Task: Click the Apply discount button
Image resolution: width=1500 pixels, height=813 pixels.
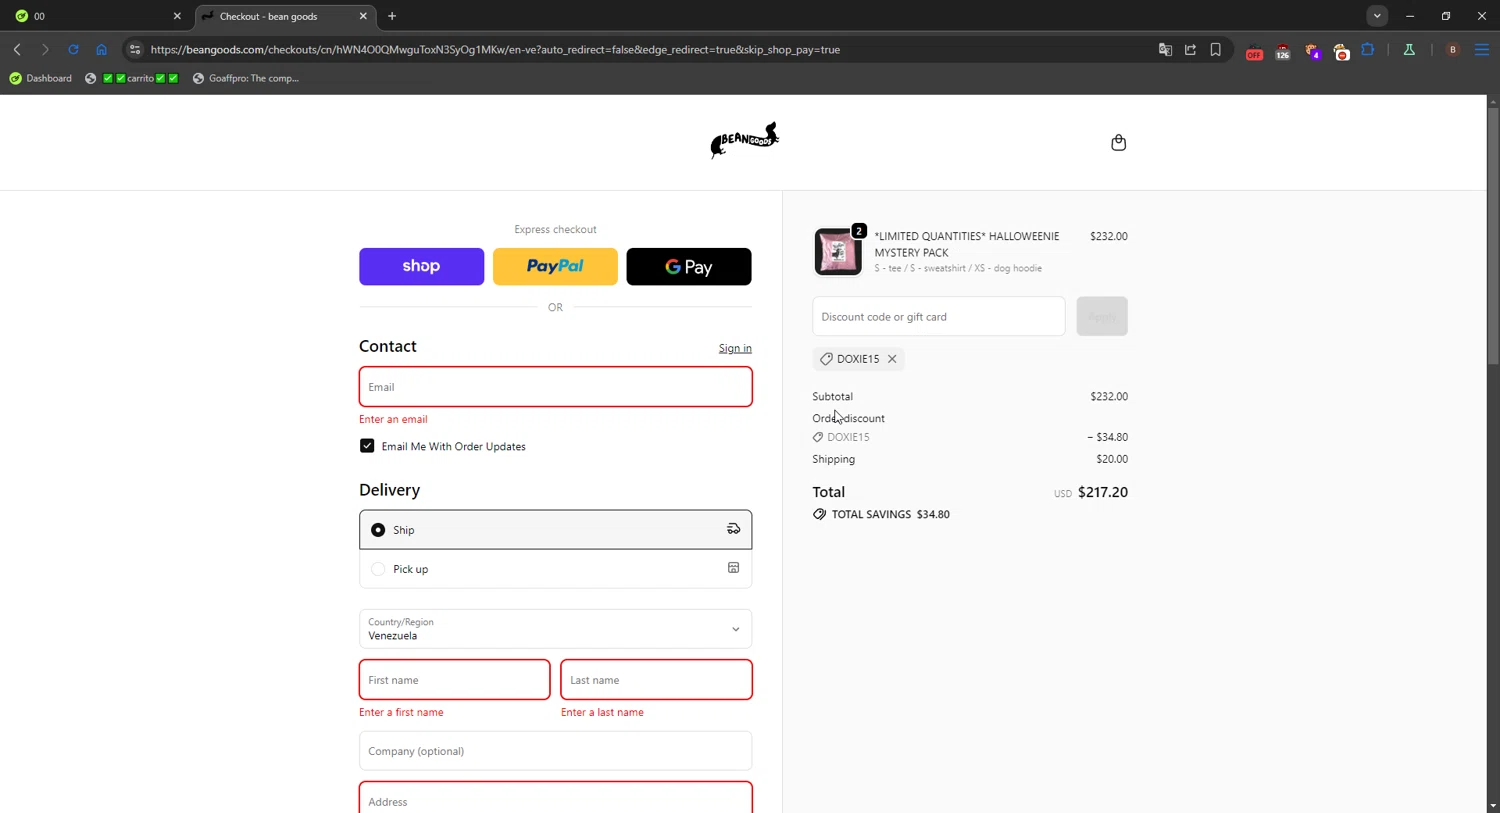Action: pos(1102,316)
